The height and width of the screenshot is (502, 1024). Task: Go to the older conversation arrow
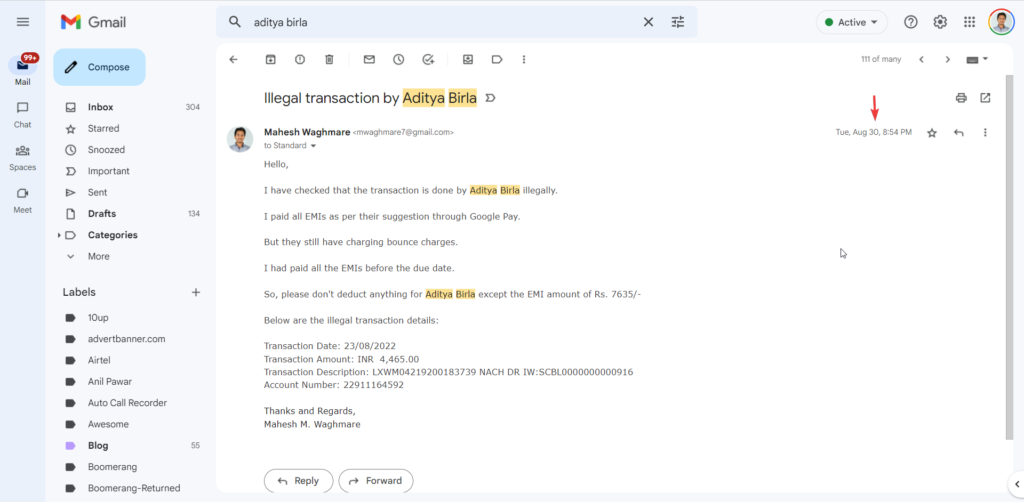pyautogui.click(x=948, y=59)
